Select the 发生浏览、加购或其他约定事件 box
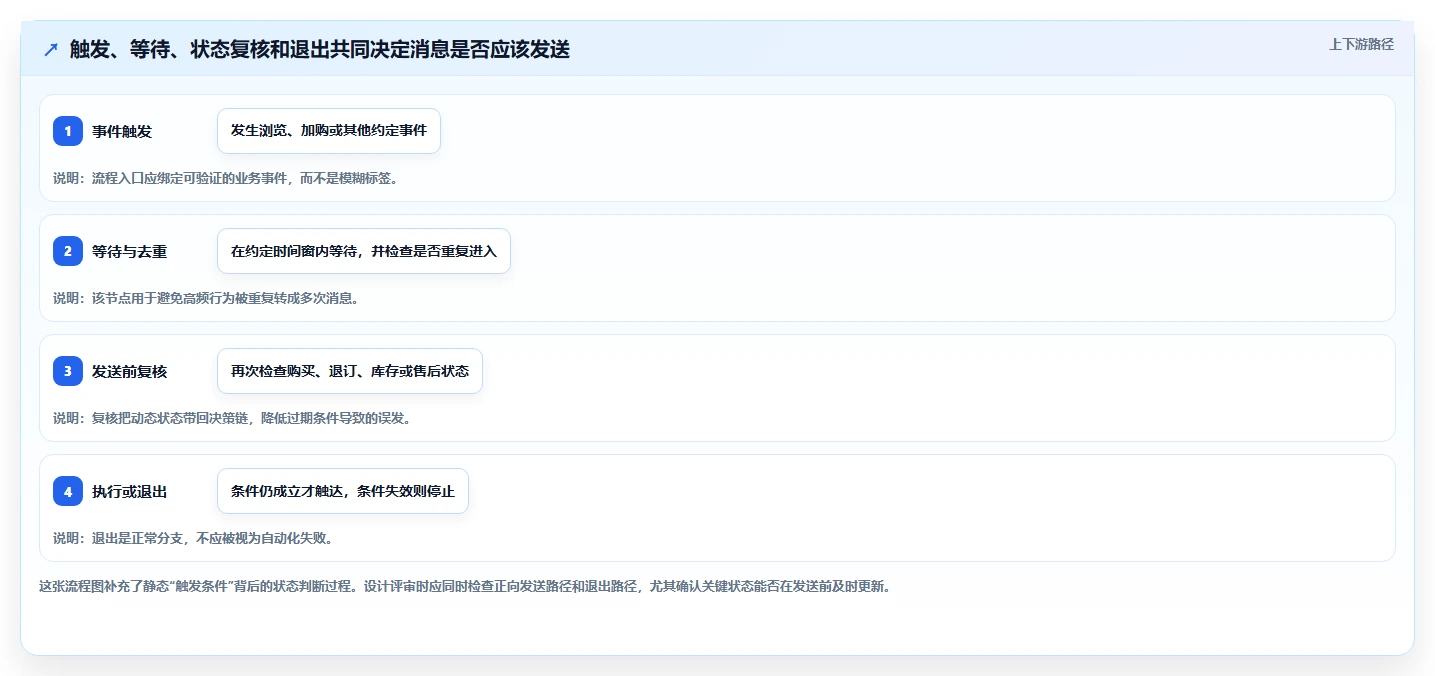 pos(329,131)
